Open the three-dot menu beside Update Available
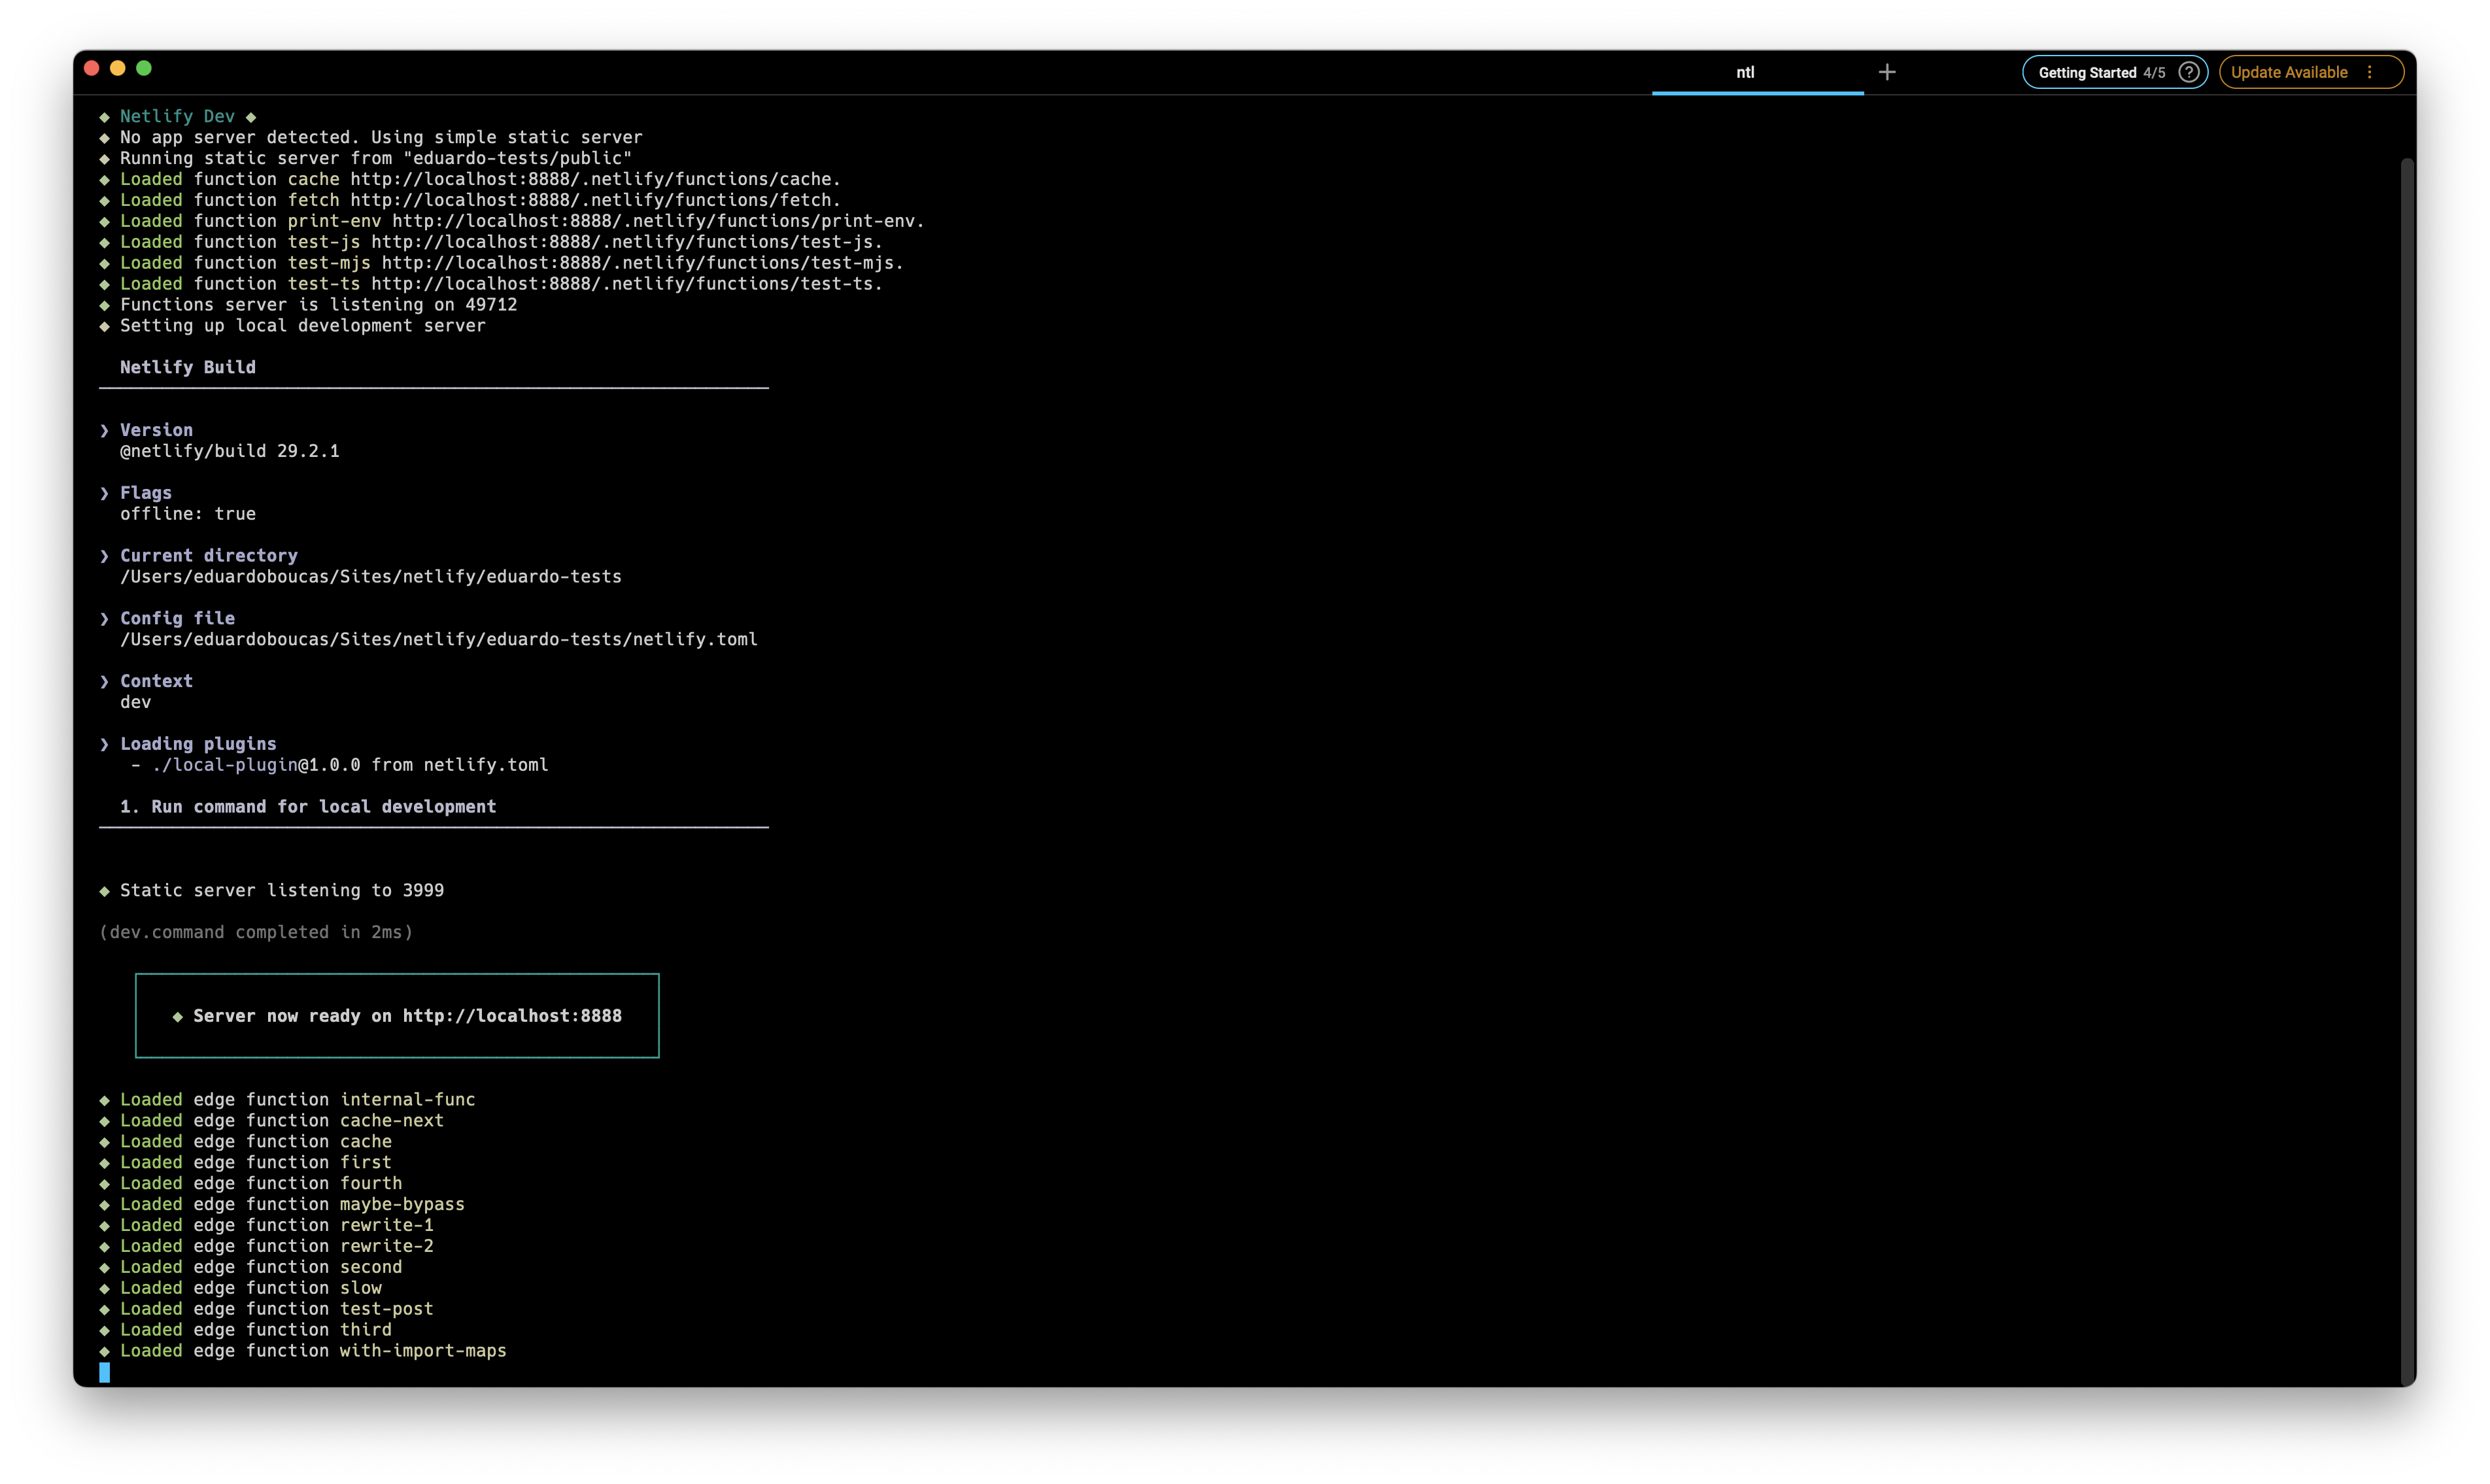 (x=2369, y=72)
